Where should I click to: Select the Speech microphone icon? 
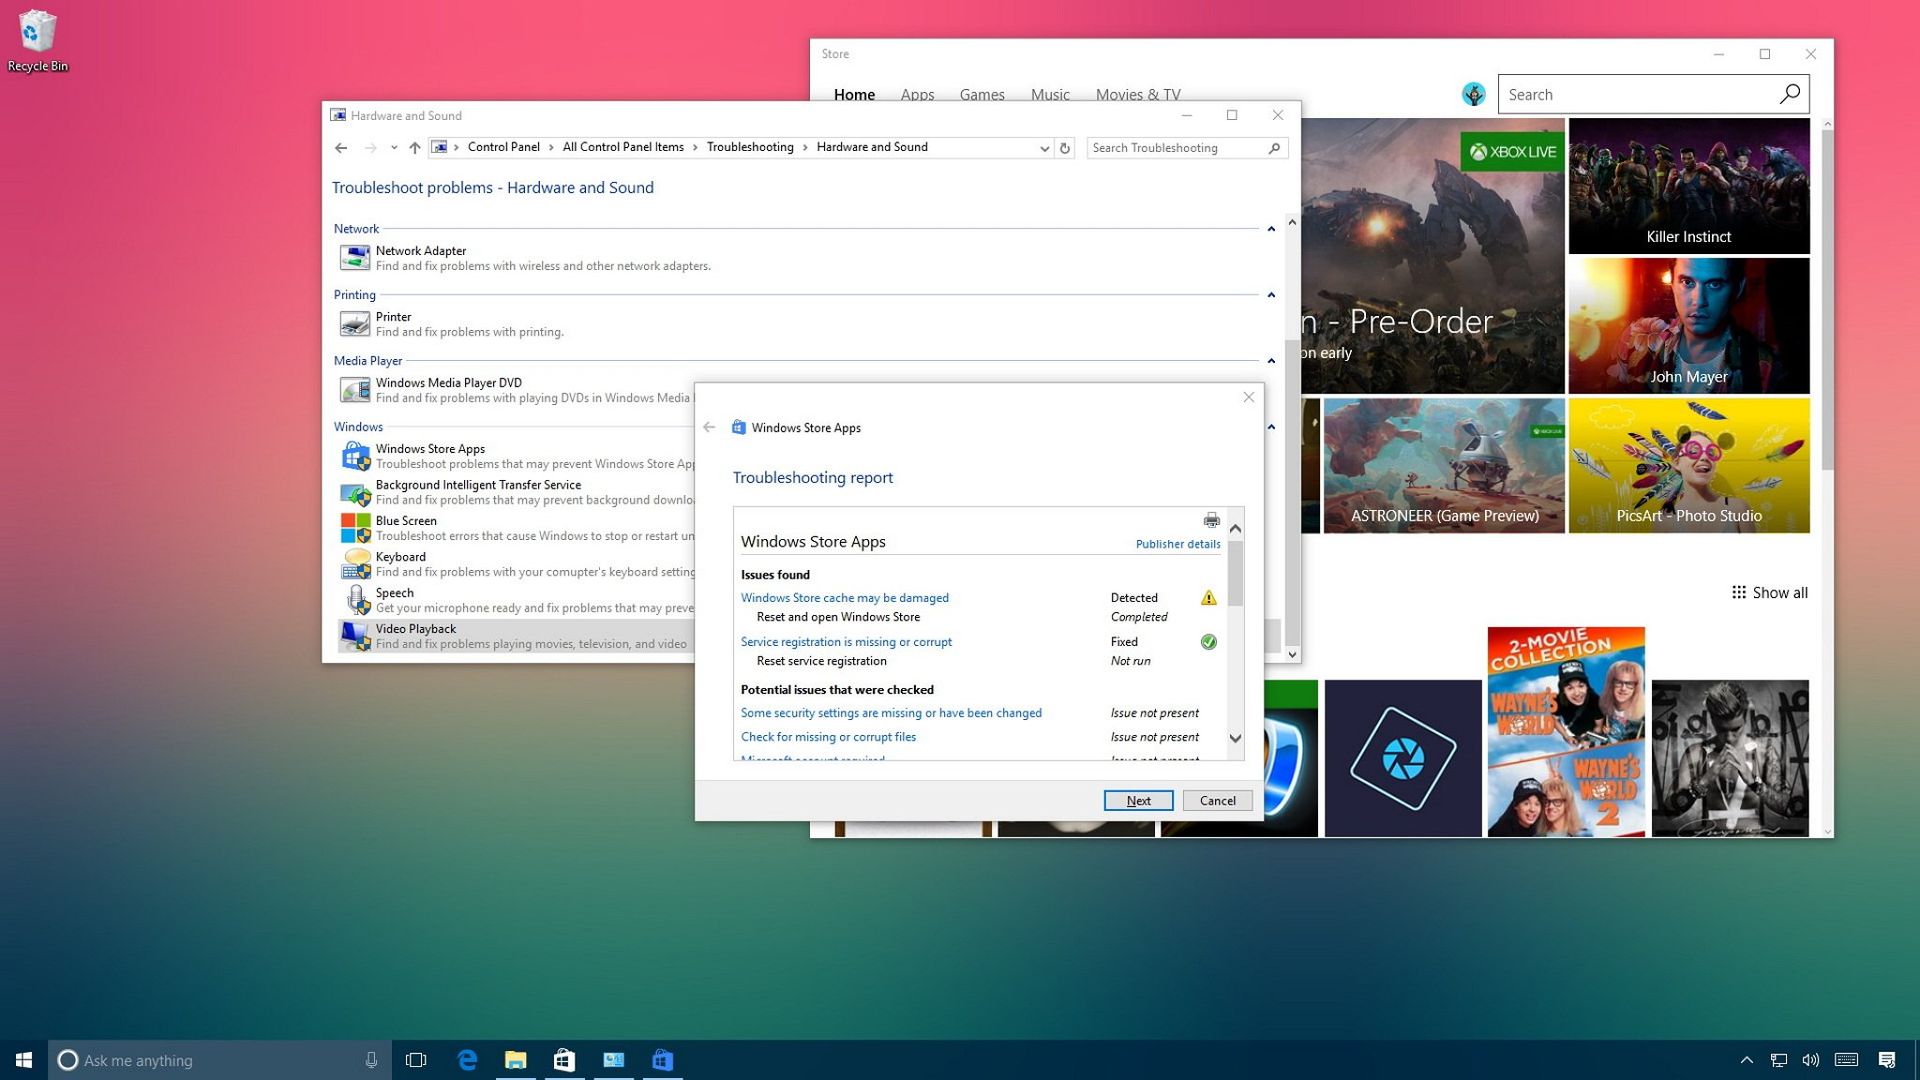(x=359, y=599)
